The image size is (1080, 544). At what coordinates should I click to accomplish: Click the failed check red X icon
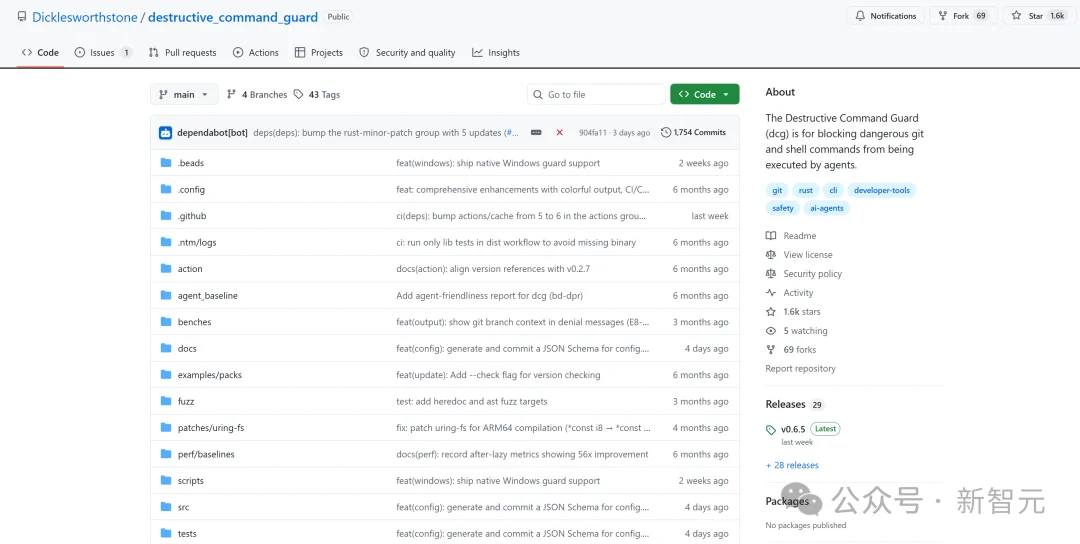pos(559,132)
